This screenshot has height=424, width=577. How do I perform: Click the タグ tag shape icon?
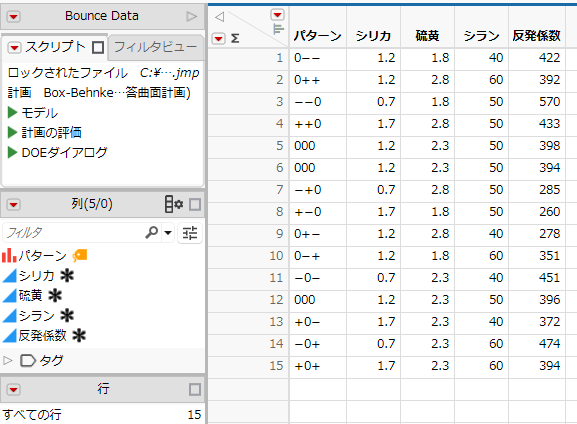click(x=28, y=361)
